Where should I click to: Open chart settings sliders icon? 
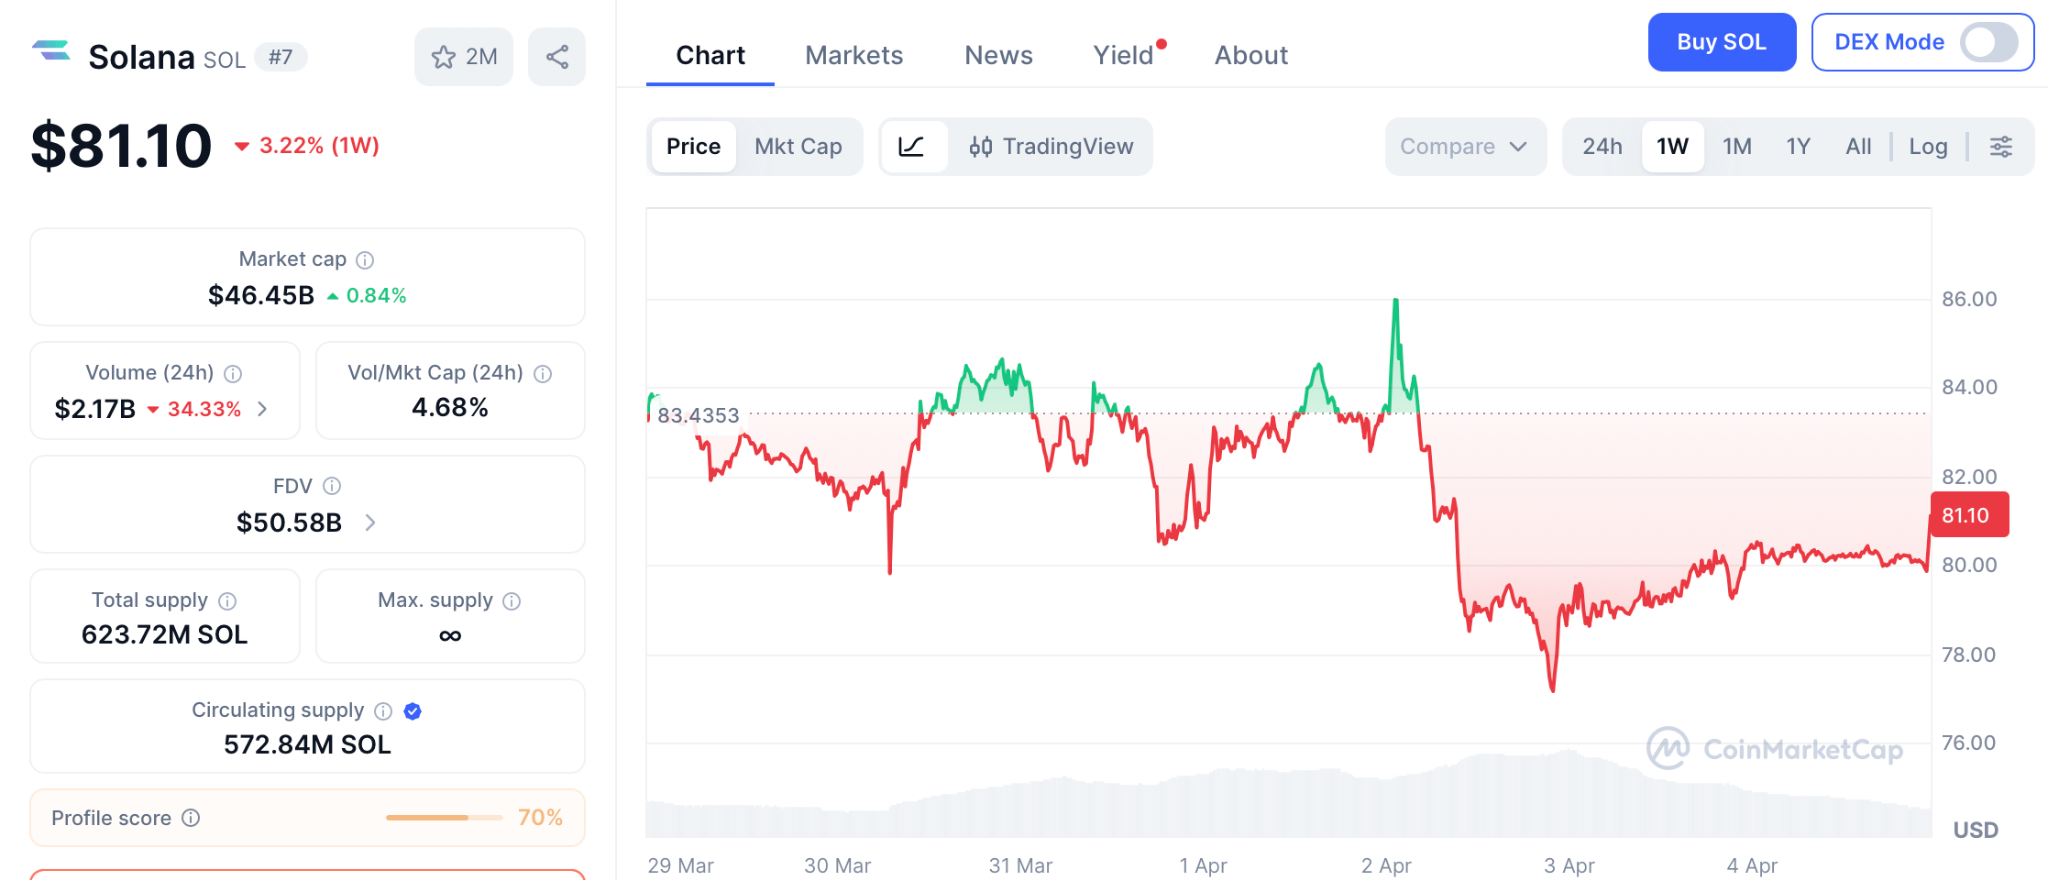coord(2001,147)
